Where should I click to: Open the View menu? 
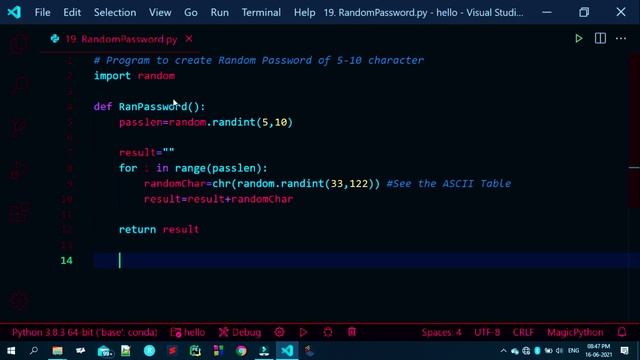point(160,13)
